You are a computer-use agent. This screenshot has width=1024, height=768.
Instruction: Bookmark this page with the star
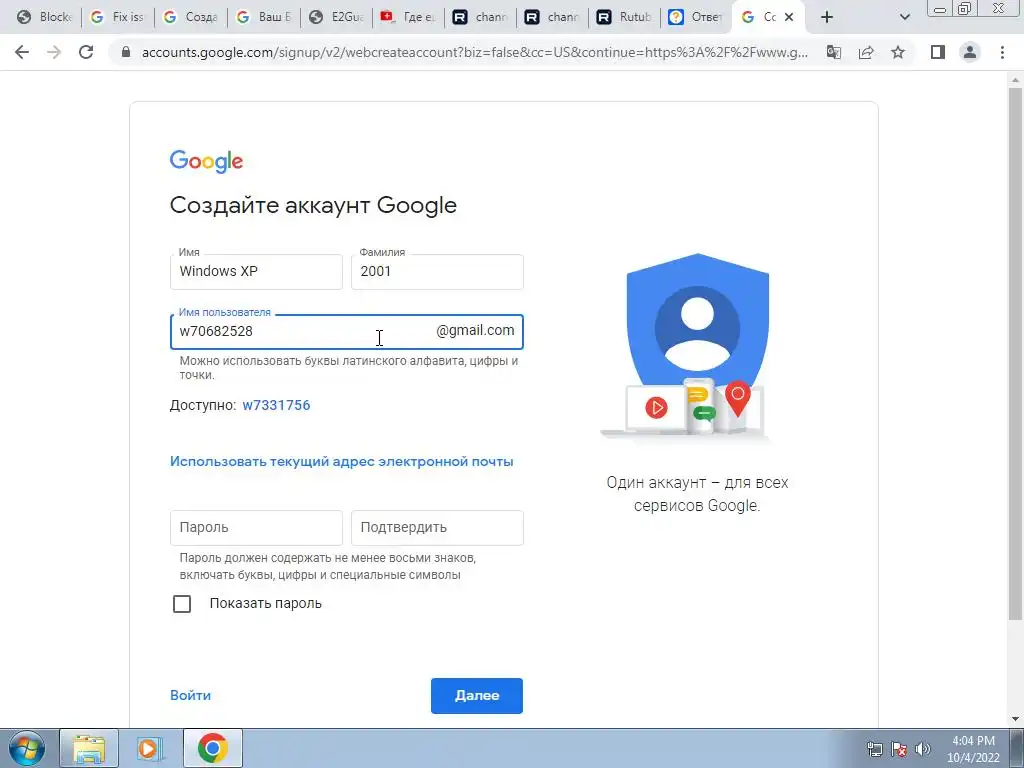click(898, 52)
